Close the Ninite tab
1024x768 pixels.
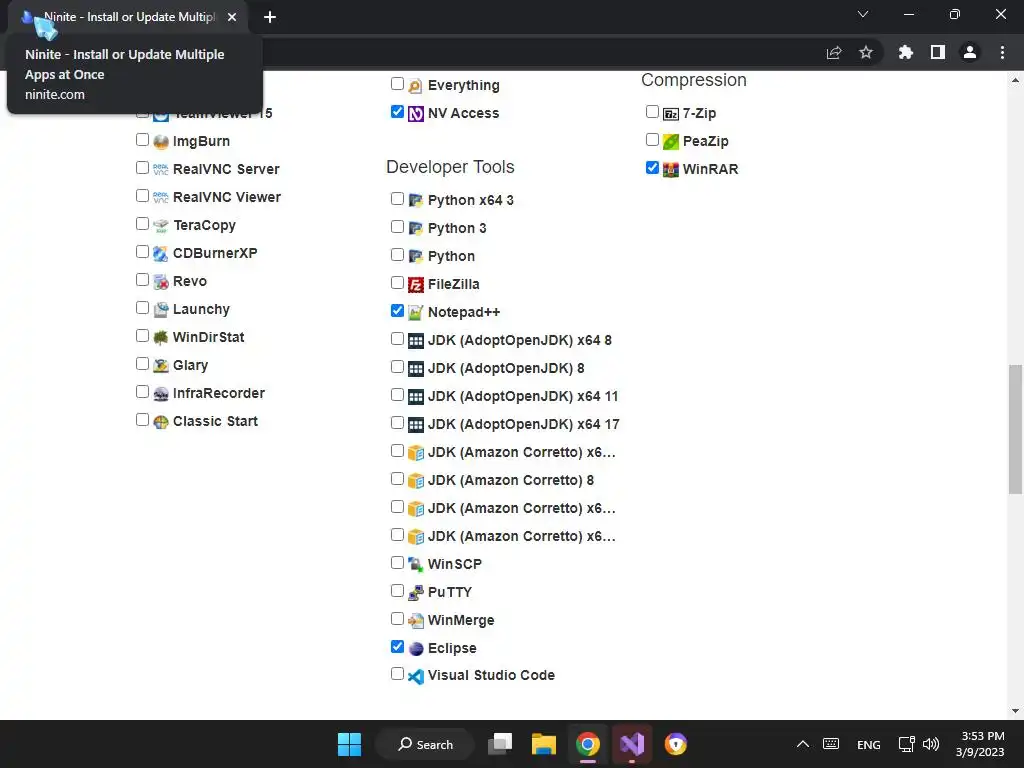[x=232, y=17]
